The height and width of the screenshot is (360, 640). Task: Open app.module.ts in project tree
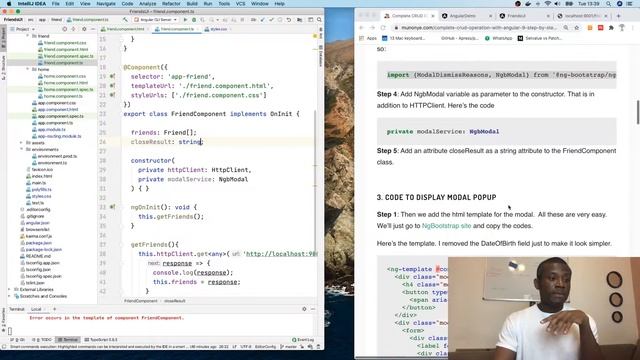pyautogui.click(x=52, y=129)
